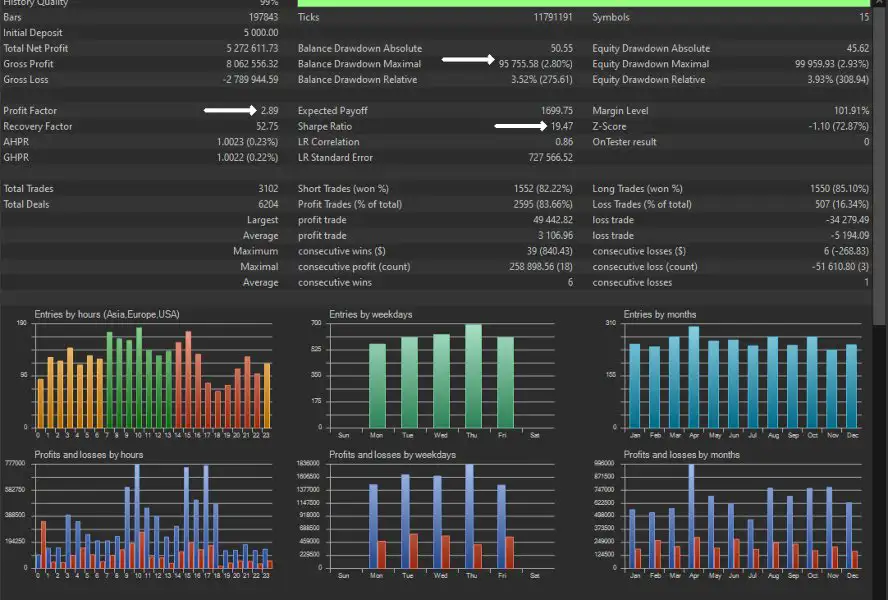Screen dimensions: 888x600
Task: Click the Total Trades value 3102
Action: [267, 188]
